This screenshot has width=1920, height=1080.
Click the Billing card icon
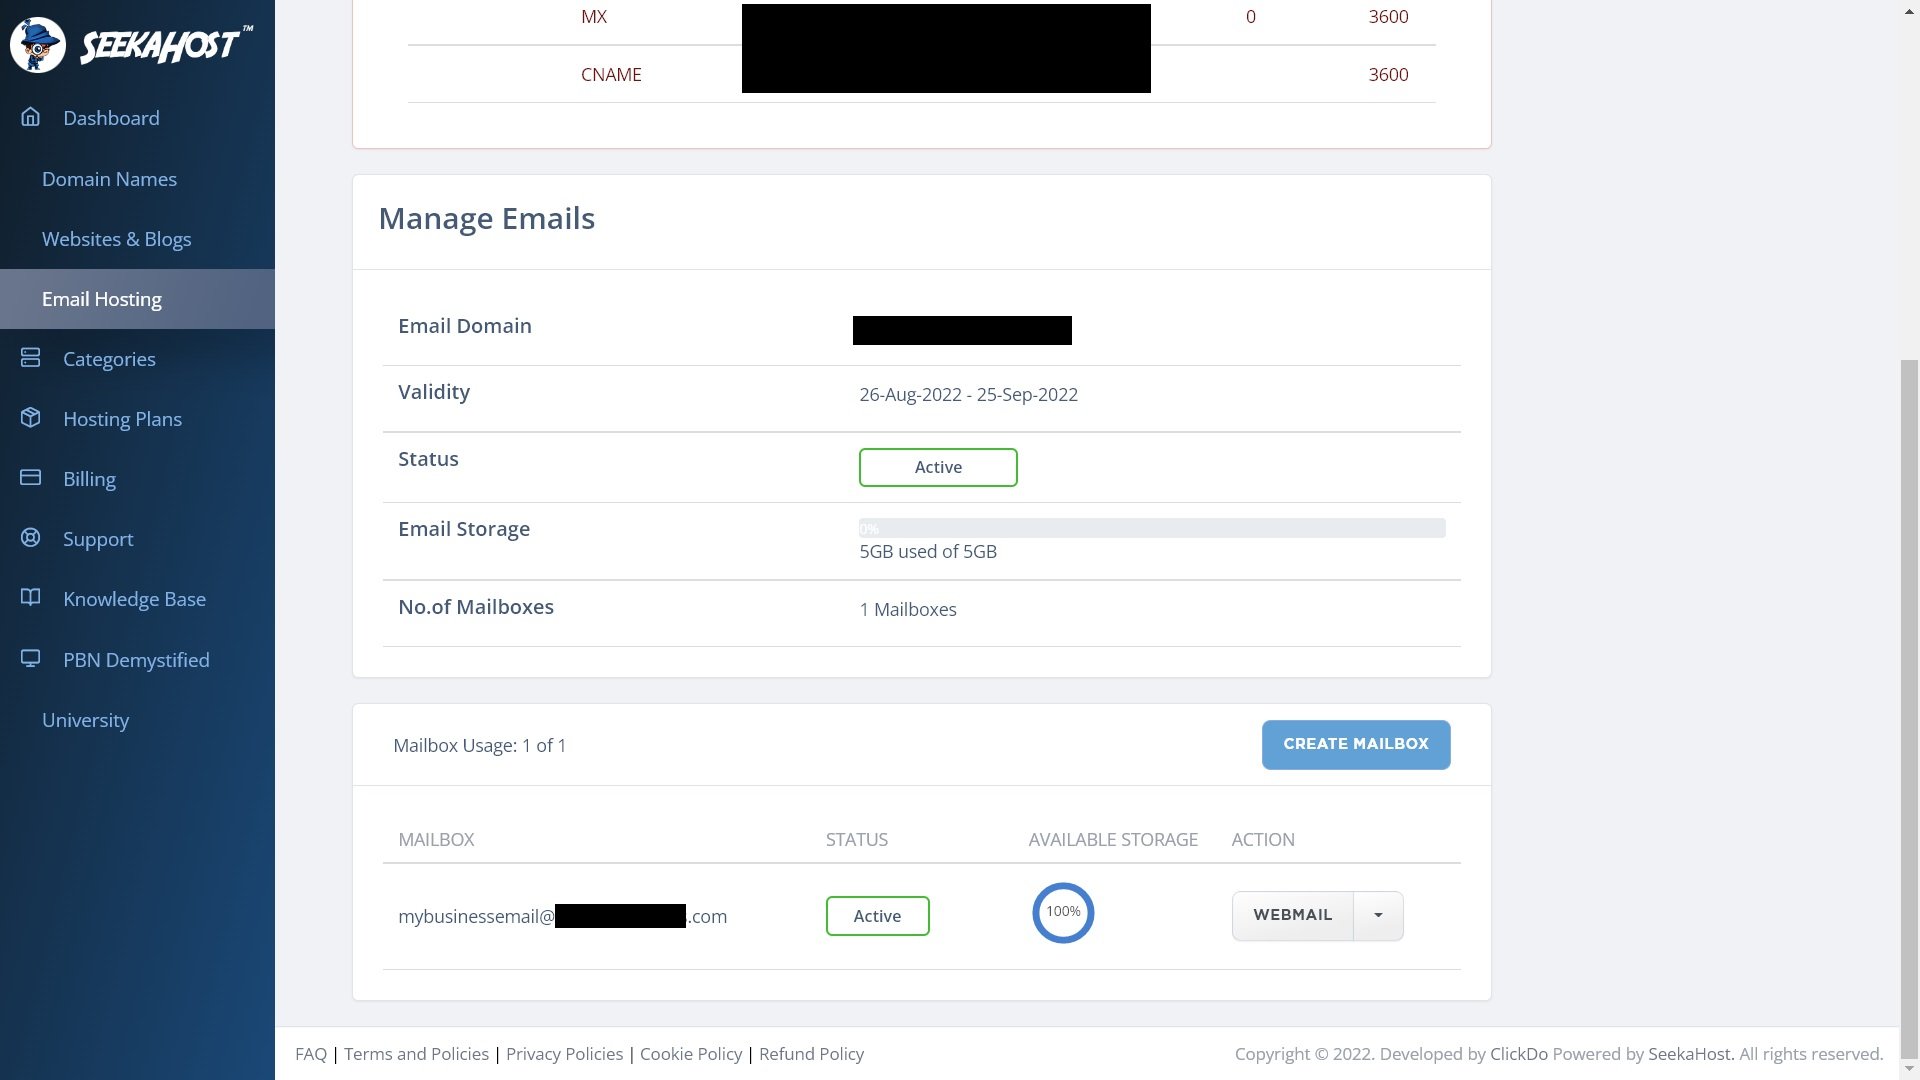31,478
